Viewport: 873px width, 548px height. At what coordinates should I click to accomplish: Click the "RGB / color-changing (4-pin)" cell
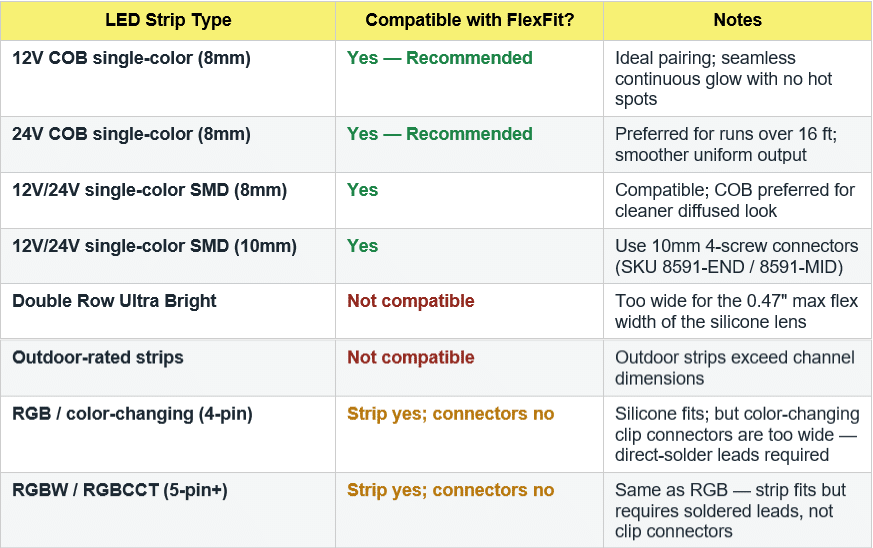pyautogui.click(x=132, y=414)
